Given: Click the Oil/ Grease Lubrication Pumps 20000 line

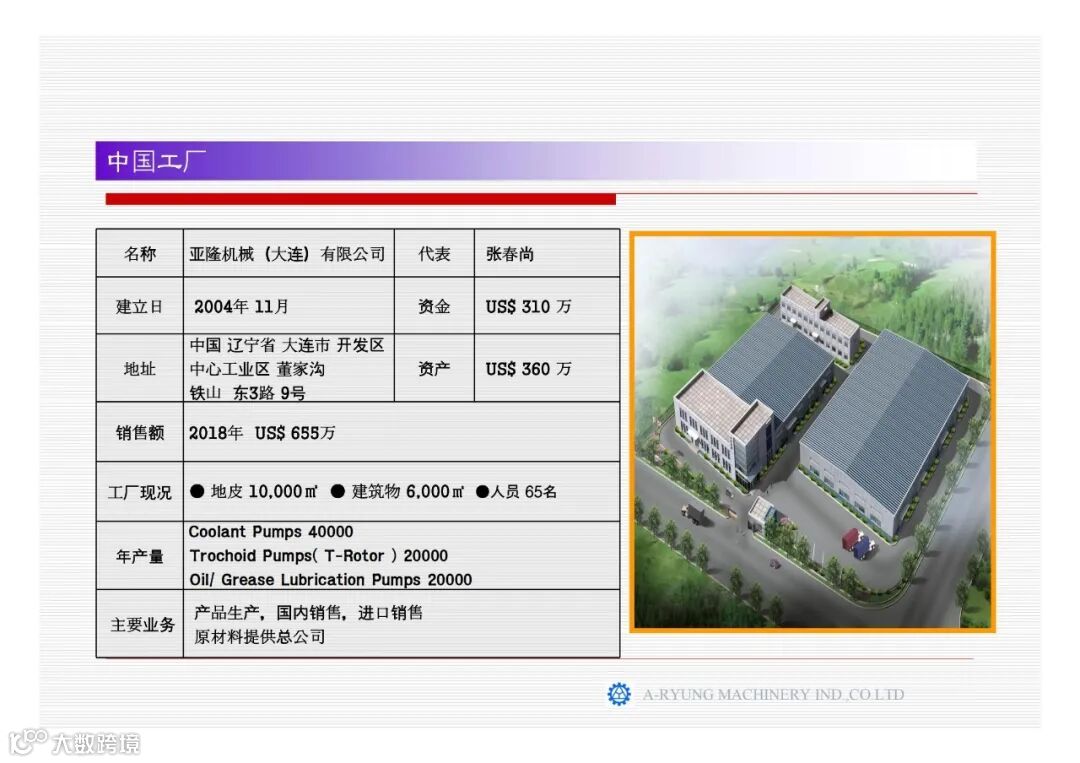Looking at the screenshot, I should coord(331,580).
